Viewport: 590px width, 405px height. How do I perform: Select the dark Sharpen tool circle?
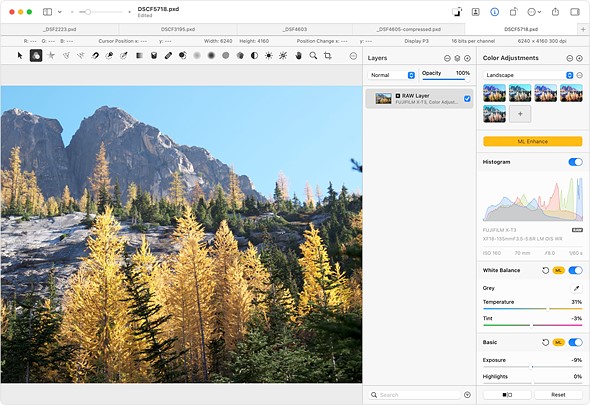click(x=211, y=56)
